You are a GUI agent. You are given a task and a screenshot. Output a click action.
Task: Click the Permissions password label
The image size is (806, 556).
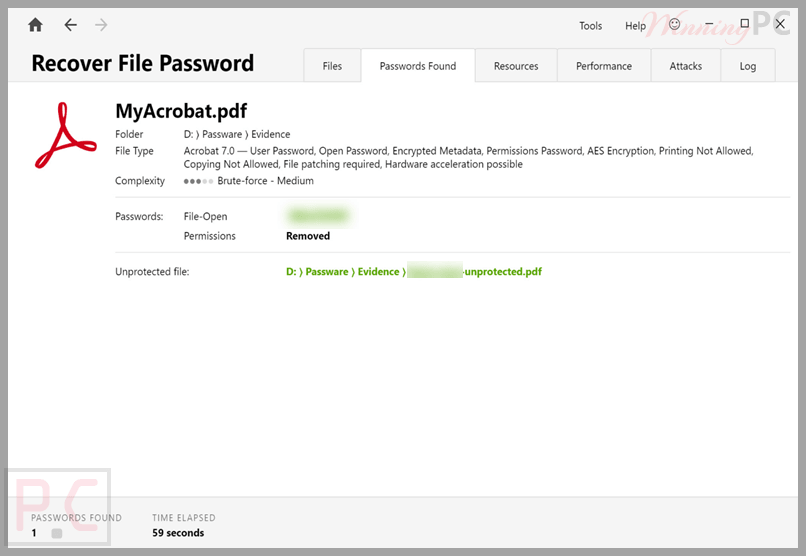point(210,236)
